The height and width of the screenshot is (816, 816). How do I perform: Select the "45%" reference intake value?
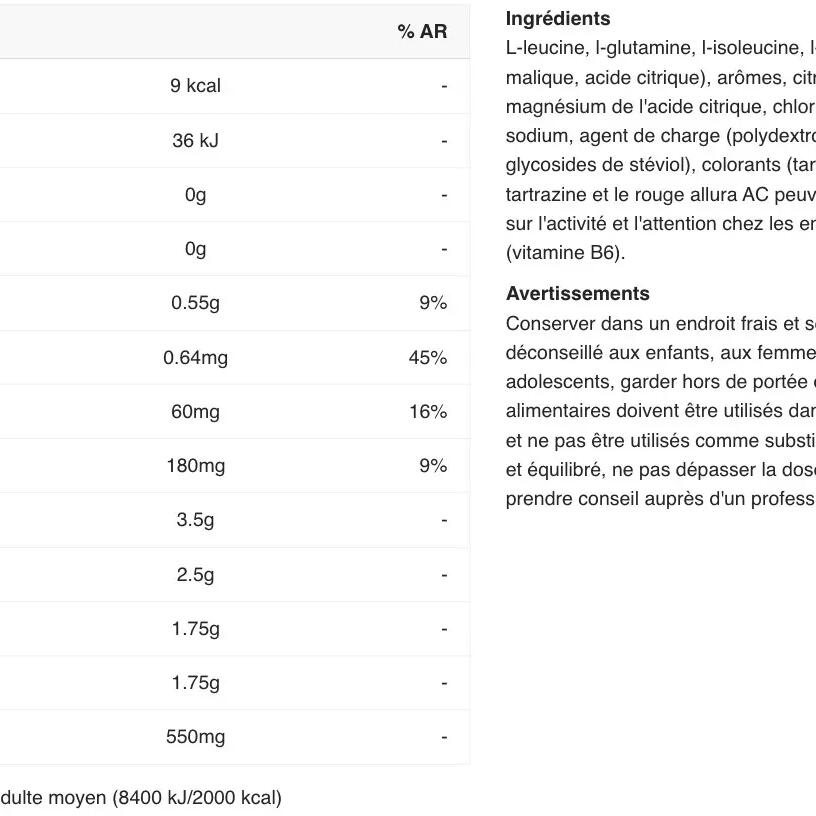427,358
